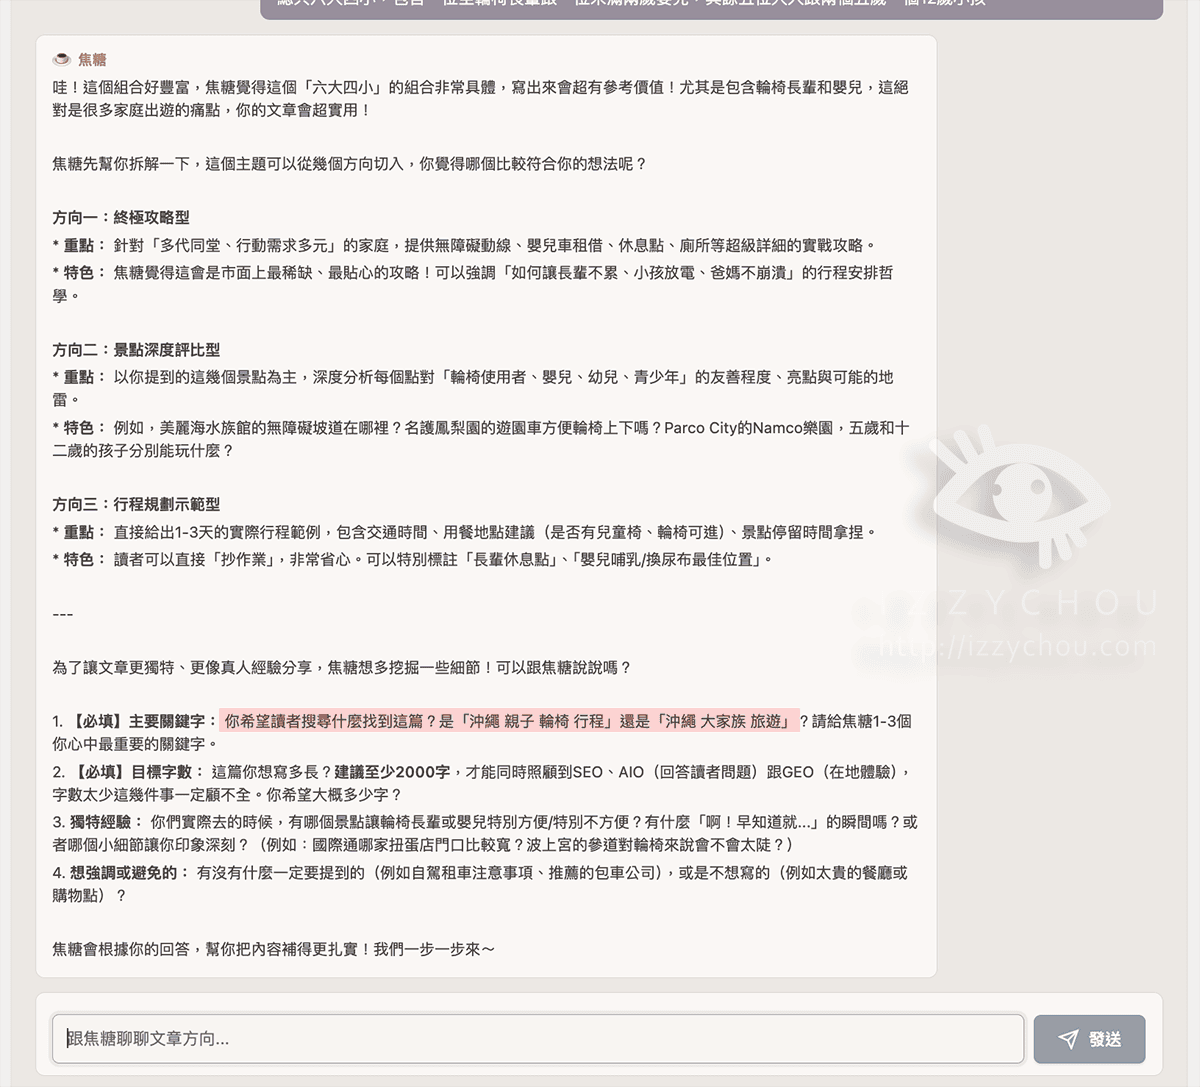Screen dimensions: 1200x1087
Task: Click the line 為了讓文章更獨特、更像真人經驗分享
Action: 342,667
